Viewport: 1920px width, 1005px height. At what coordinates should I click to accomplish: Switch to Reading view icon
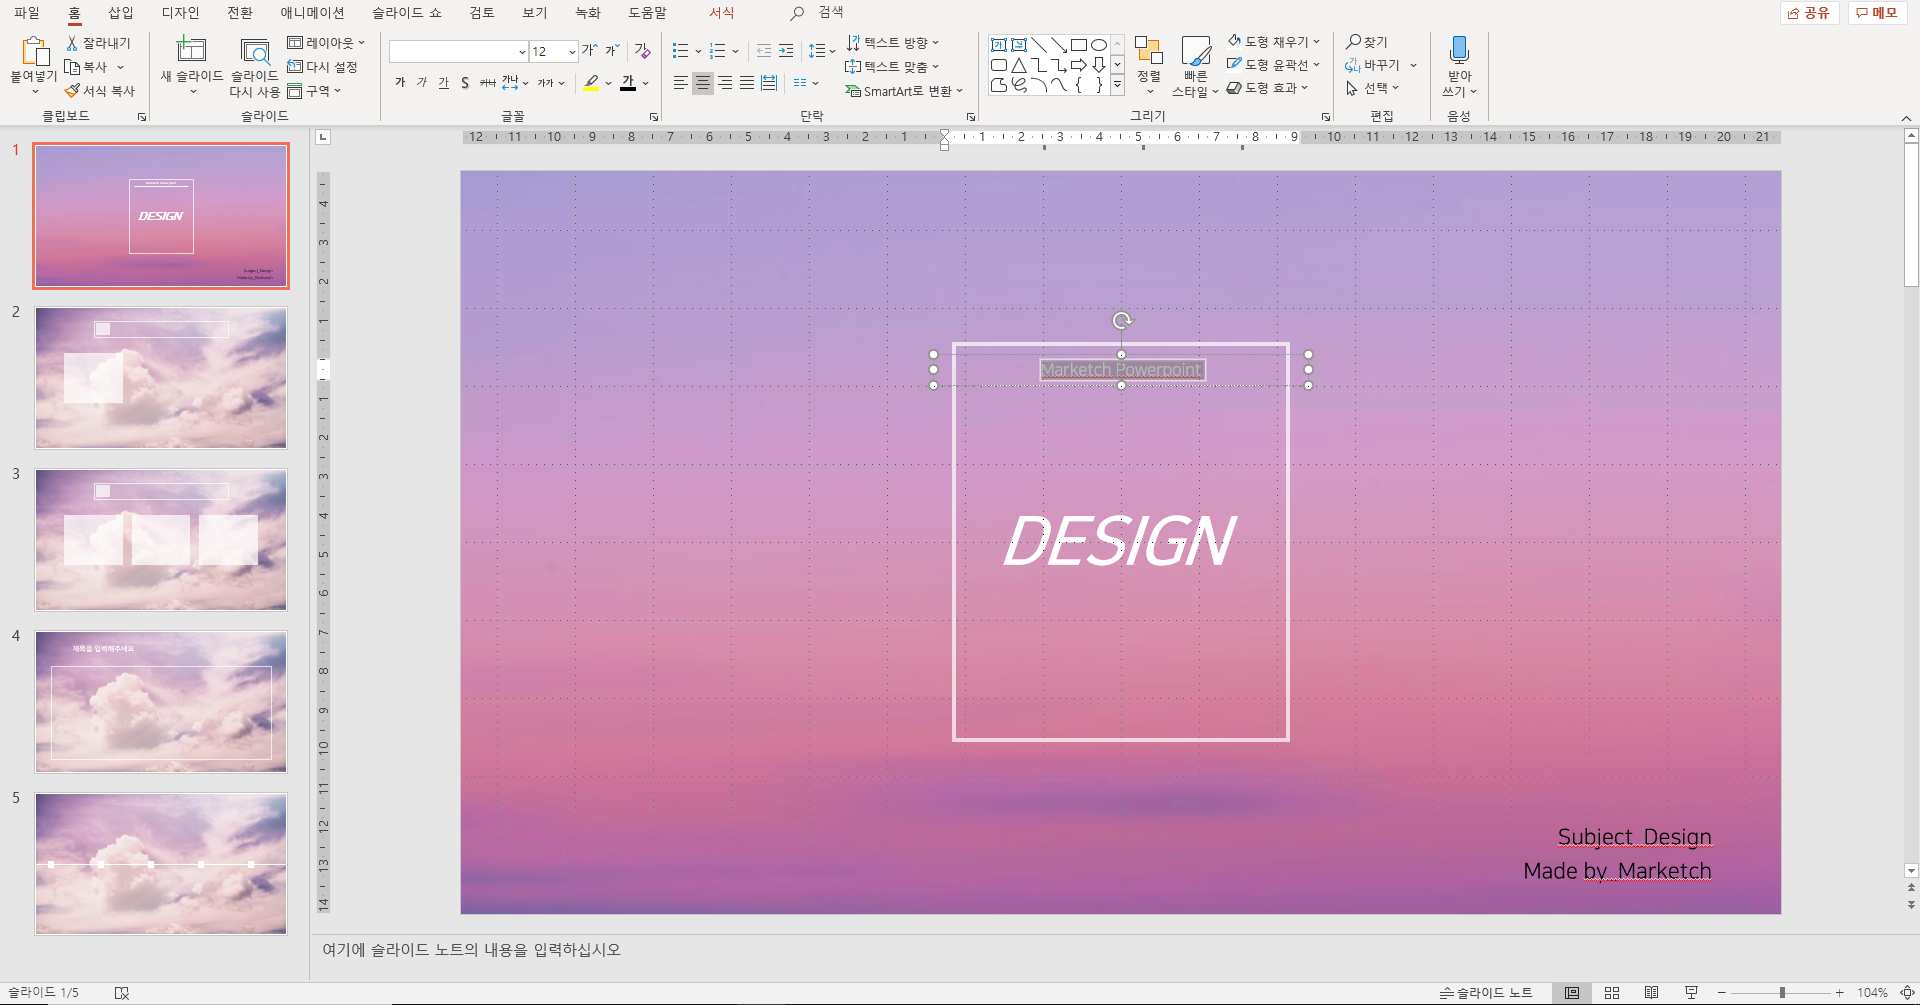click(x=1651, y=993)
